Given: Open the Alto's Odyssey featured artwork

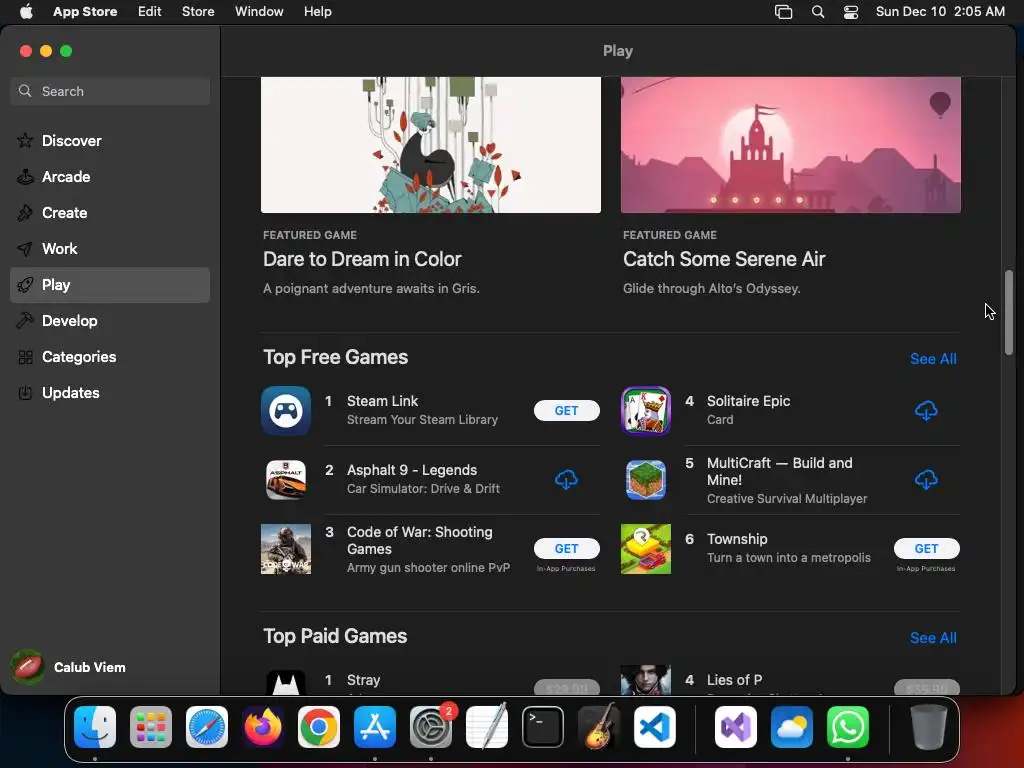Looking at the screenshot, I should coord(791,145).
